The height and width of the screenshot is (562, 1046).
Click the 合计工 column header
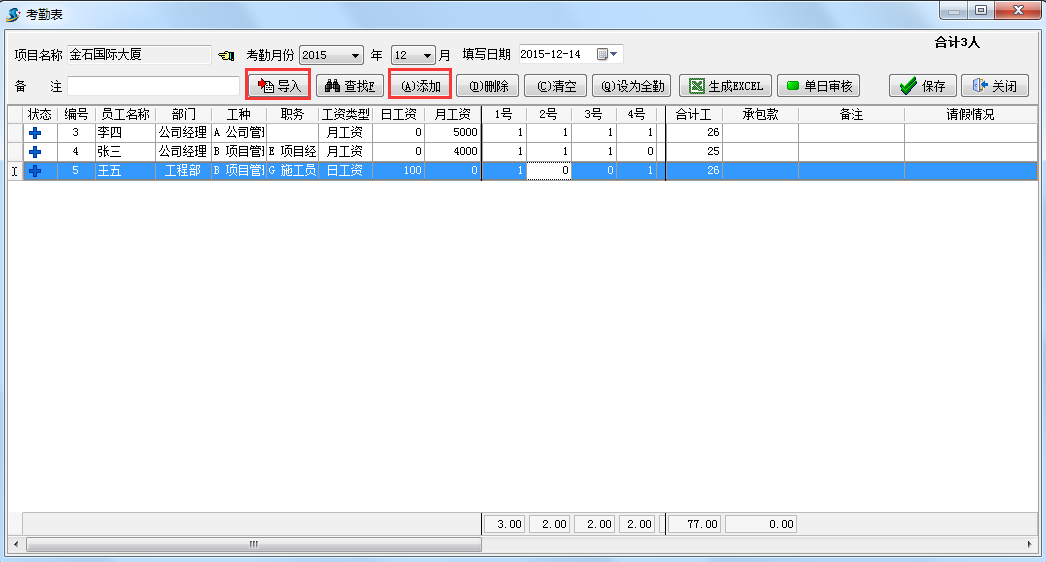point(693,115)
